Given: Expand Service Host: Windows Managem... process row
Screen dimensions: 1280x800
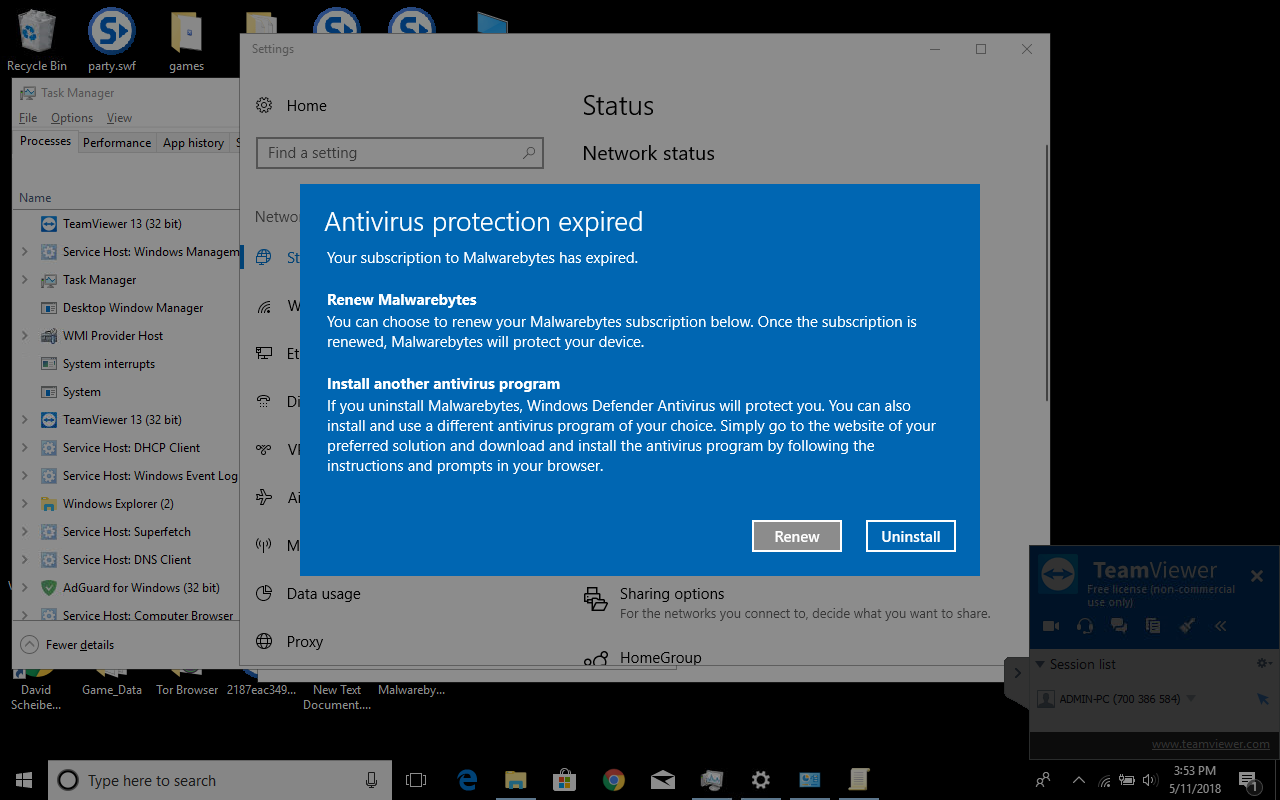Looking at the screenshot, I should click(x=25, y=252).
